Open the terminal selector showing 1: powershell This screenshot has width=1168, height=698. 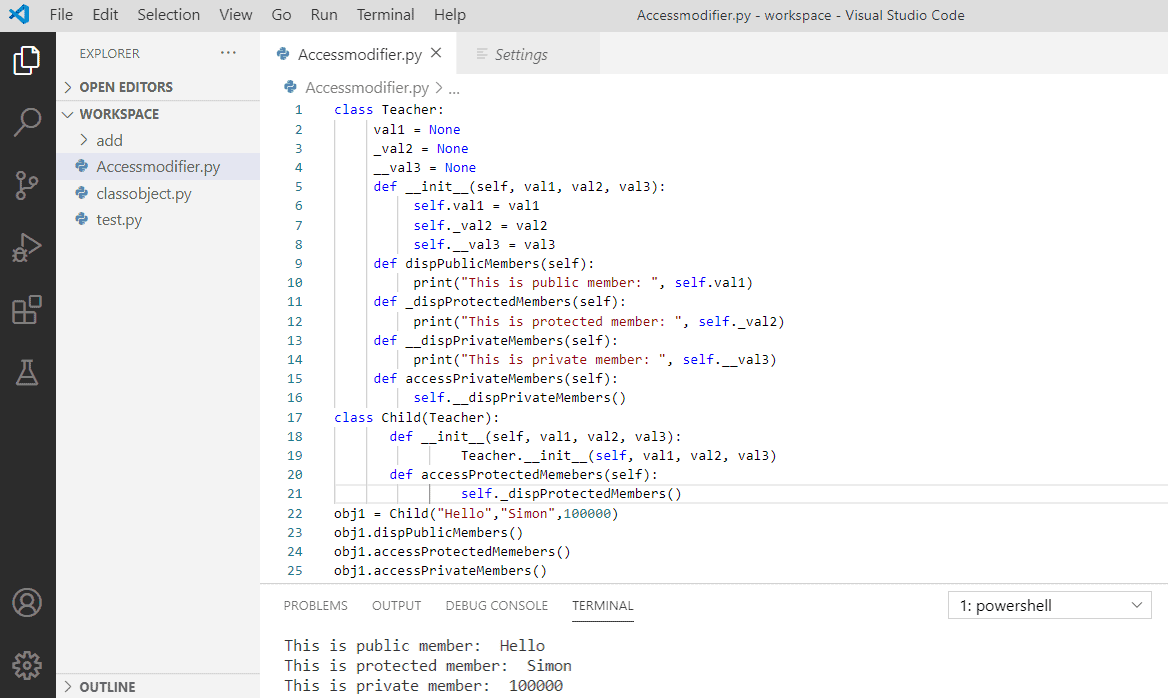(x=1049, y=605)
